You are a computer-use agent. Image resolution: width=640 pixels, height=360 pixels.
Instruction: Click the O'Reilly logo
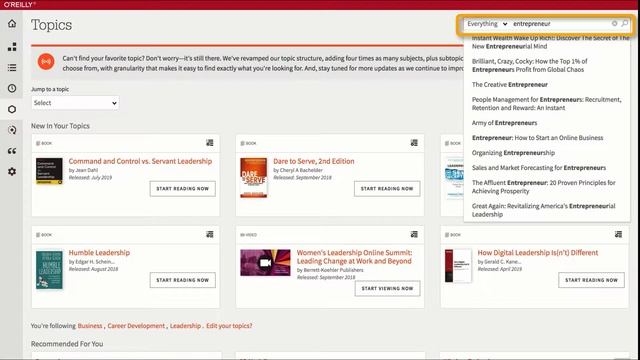pos(19,4)
